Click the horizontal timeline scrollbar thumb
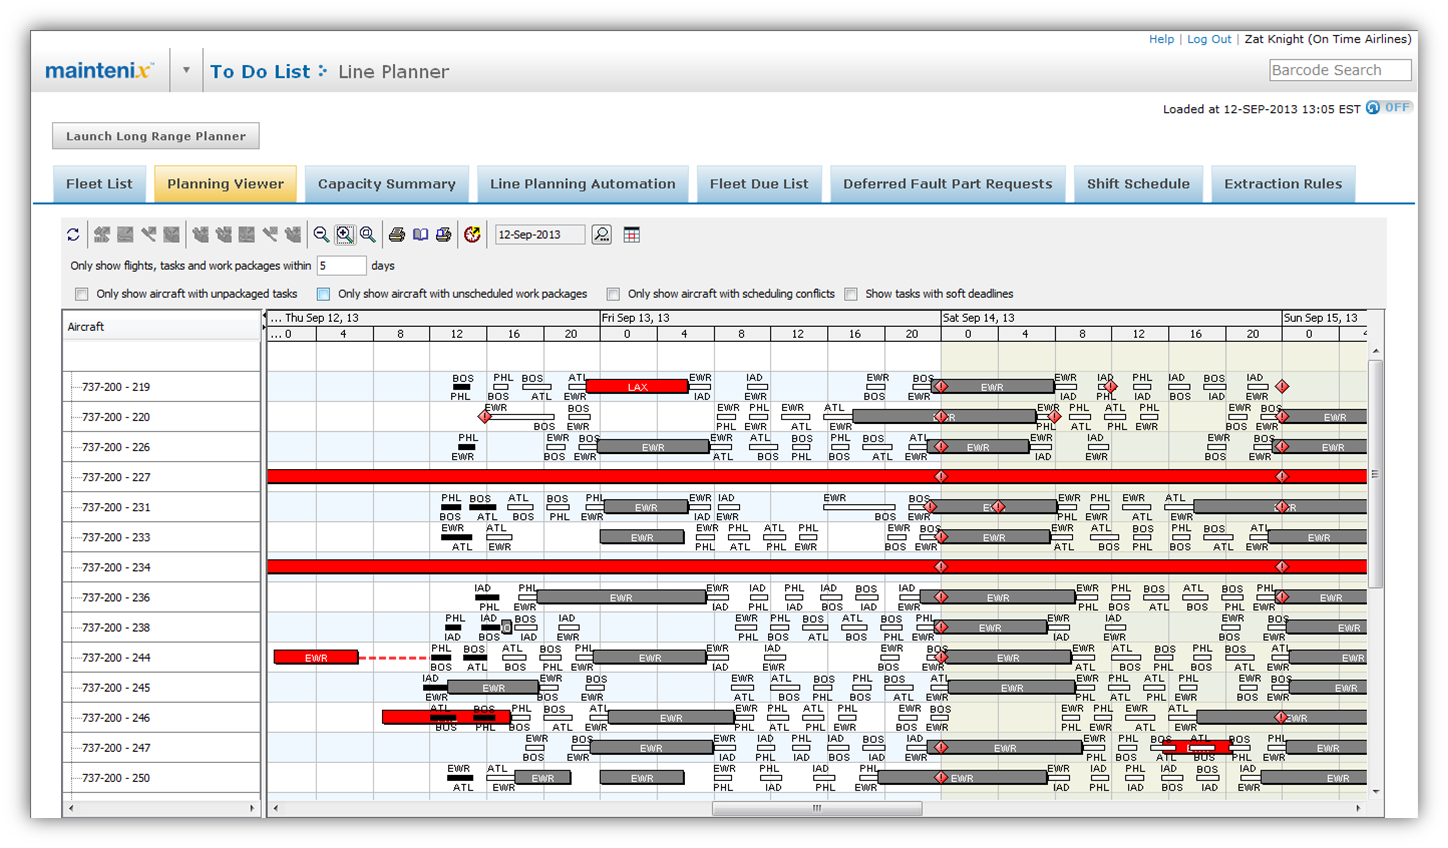Viewport: 1448px width, 848px height. 816,808
